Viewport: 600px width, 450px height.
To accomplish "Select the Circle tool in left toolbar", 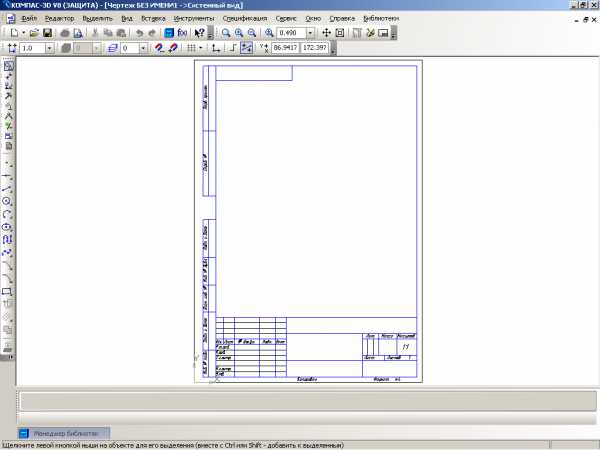I will (x=8, y=201).
